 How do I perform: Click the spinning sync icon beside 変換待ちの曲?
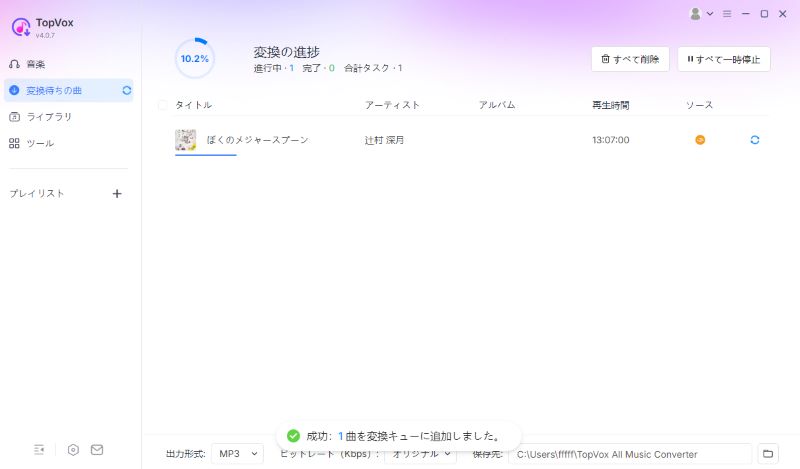pos(127,90)
